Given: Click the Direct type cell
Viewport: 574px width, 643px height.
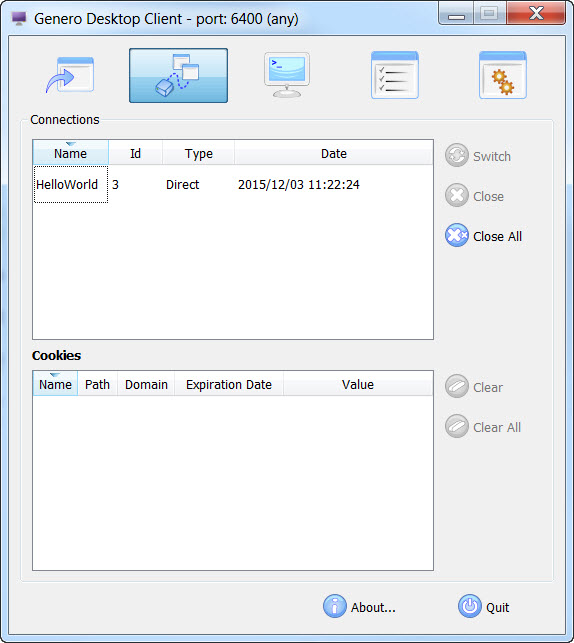Looking at the screenshot, I should coord(198,185).
